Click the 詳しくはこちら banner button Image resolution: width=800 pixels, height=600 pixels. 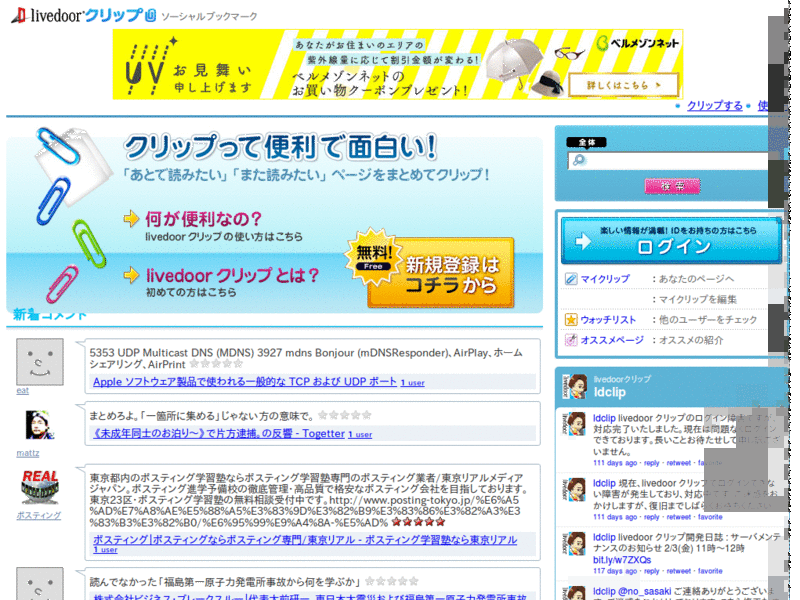623,85
